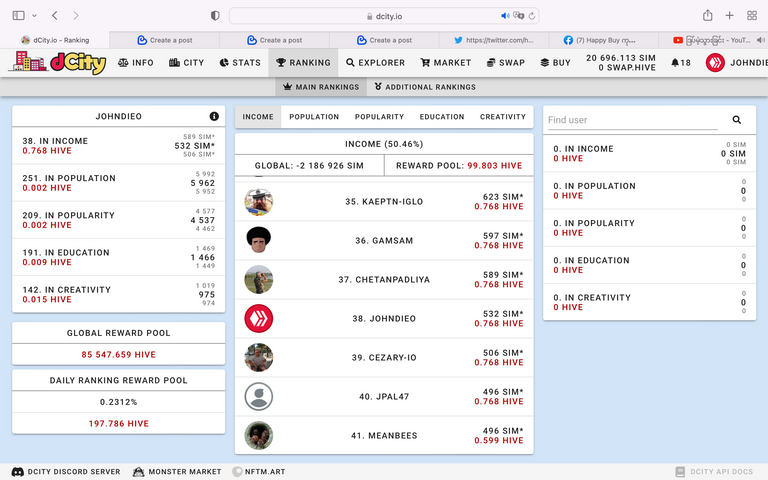Image resolution: width=768 pixels, height=480 pixels.
Task: Open the dCity Discord Server link
Action: 66,472
